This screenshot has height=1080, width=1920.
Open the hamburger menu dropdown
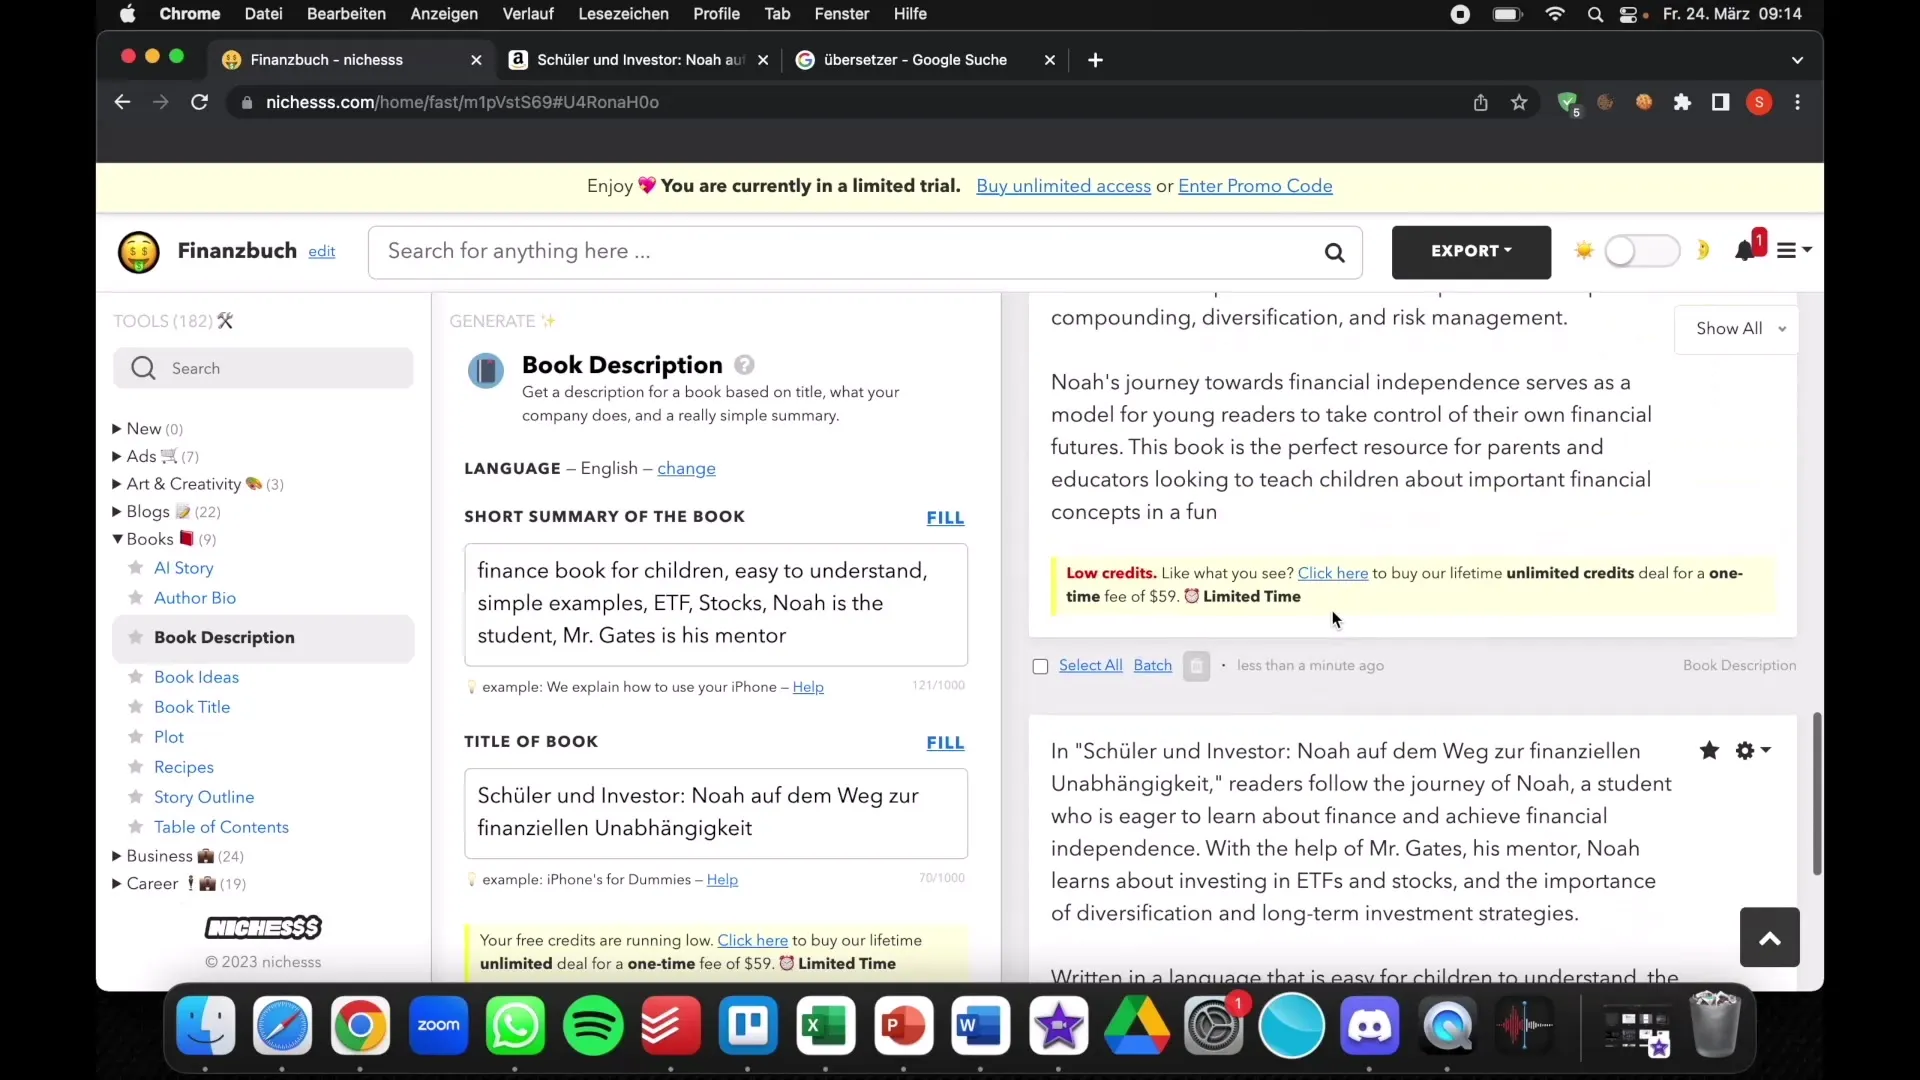click(1793, 251)
